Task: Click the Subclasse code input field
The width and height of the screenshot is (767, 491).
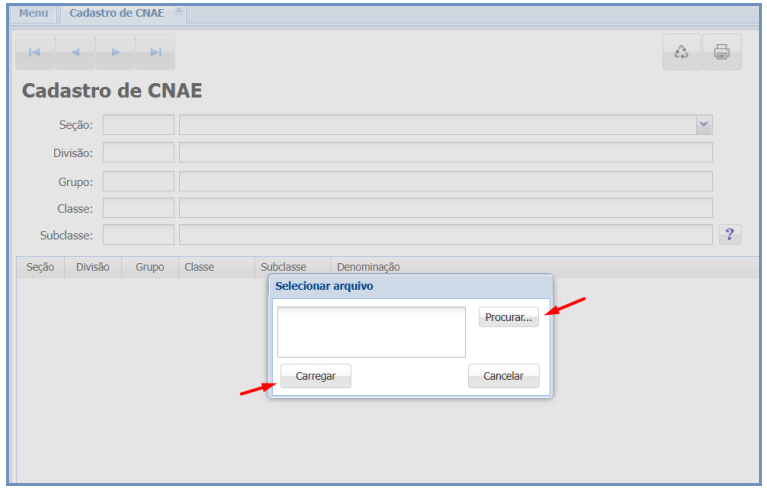Action: click(x=138, y=235)
